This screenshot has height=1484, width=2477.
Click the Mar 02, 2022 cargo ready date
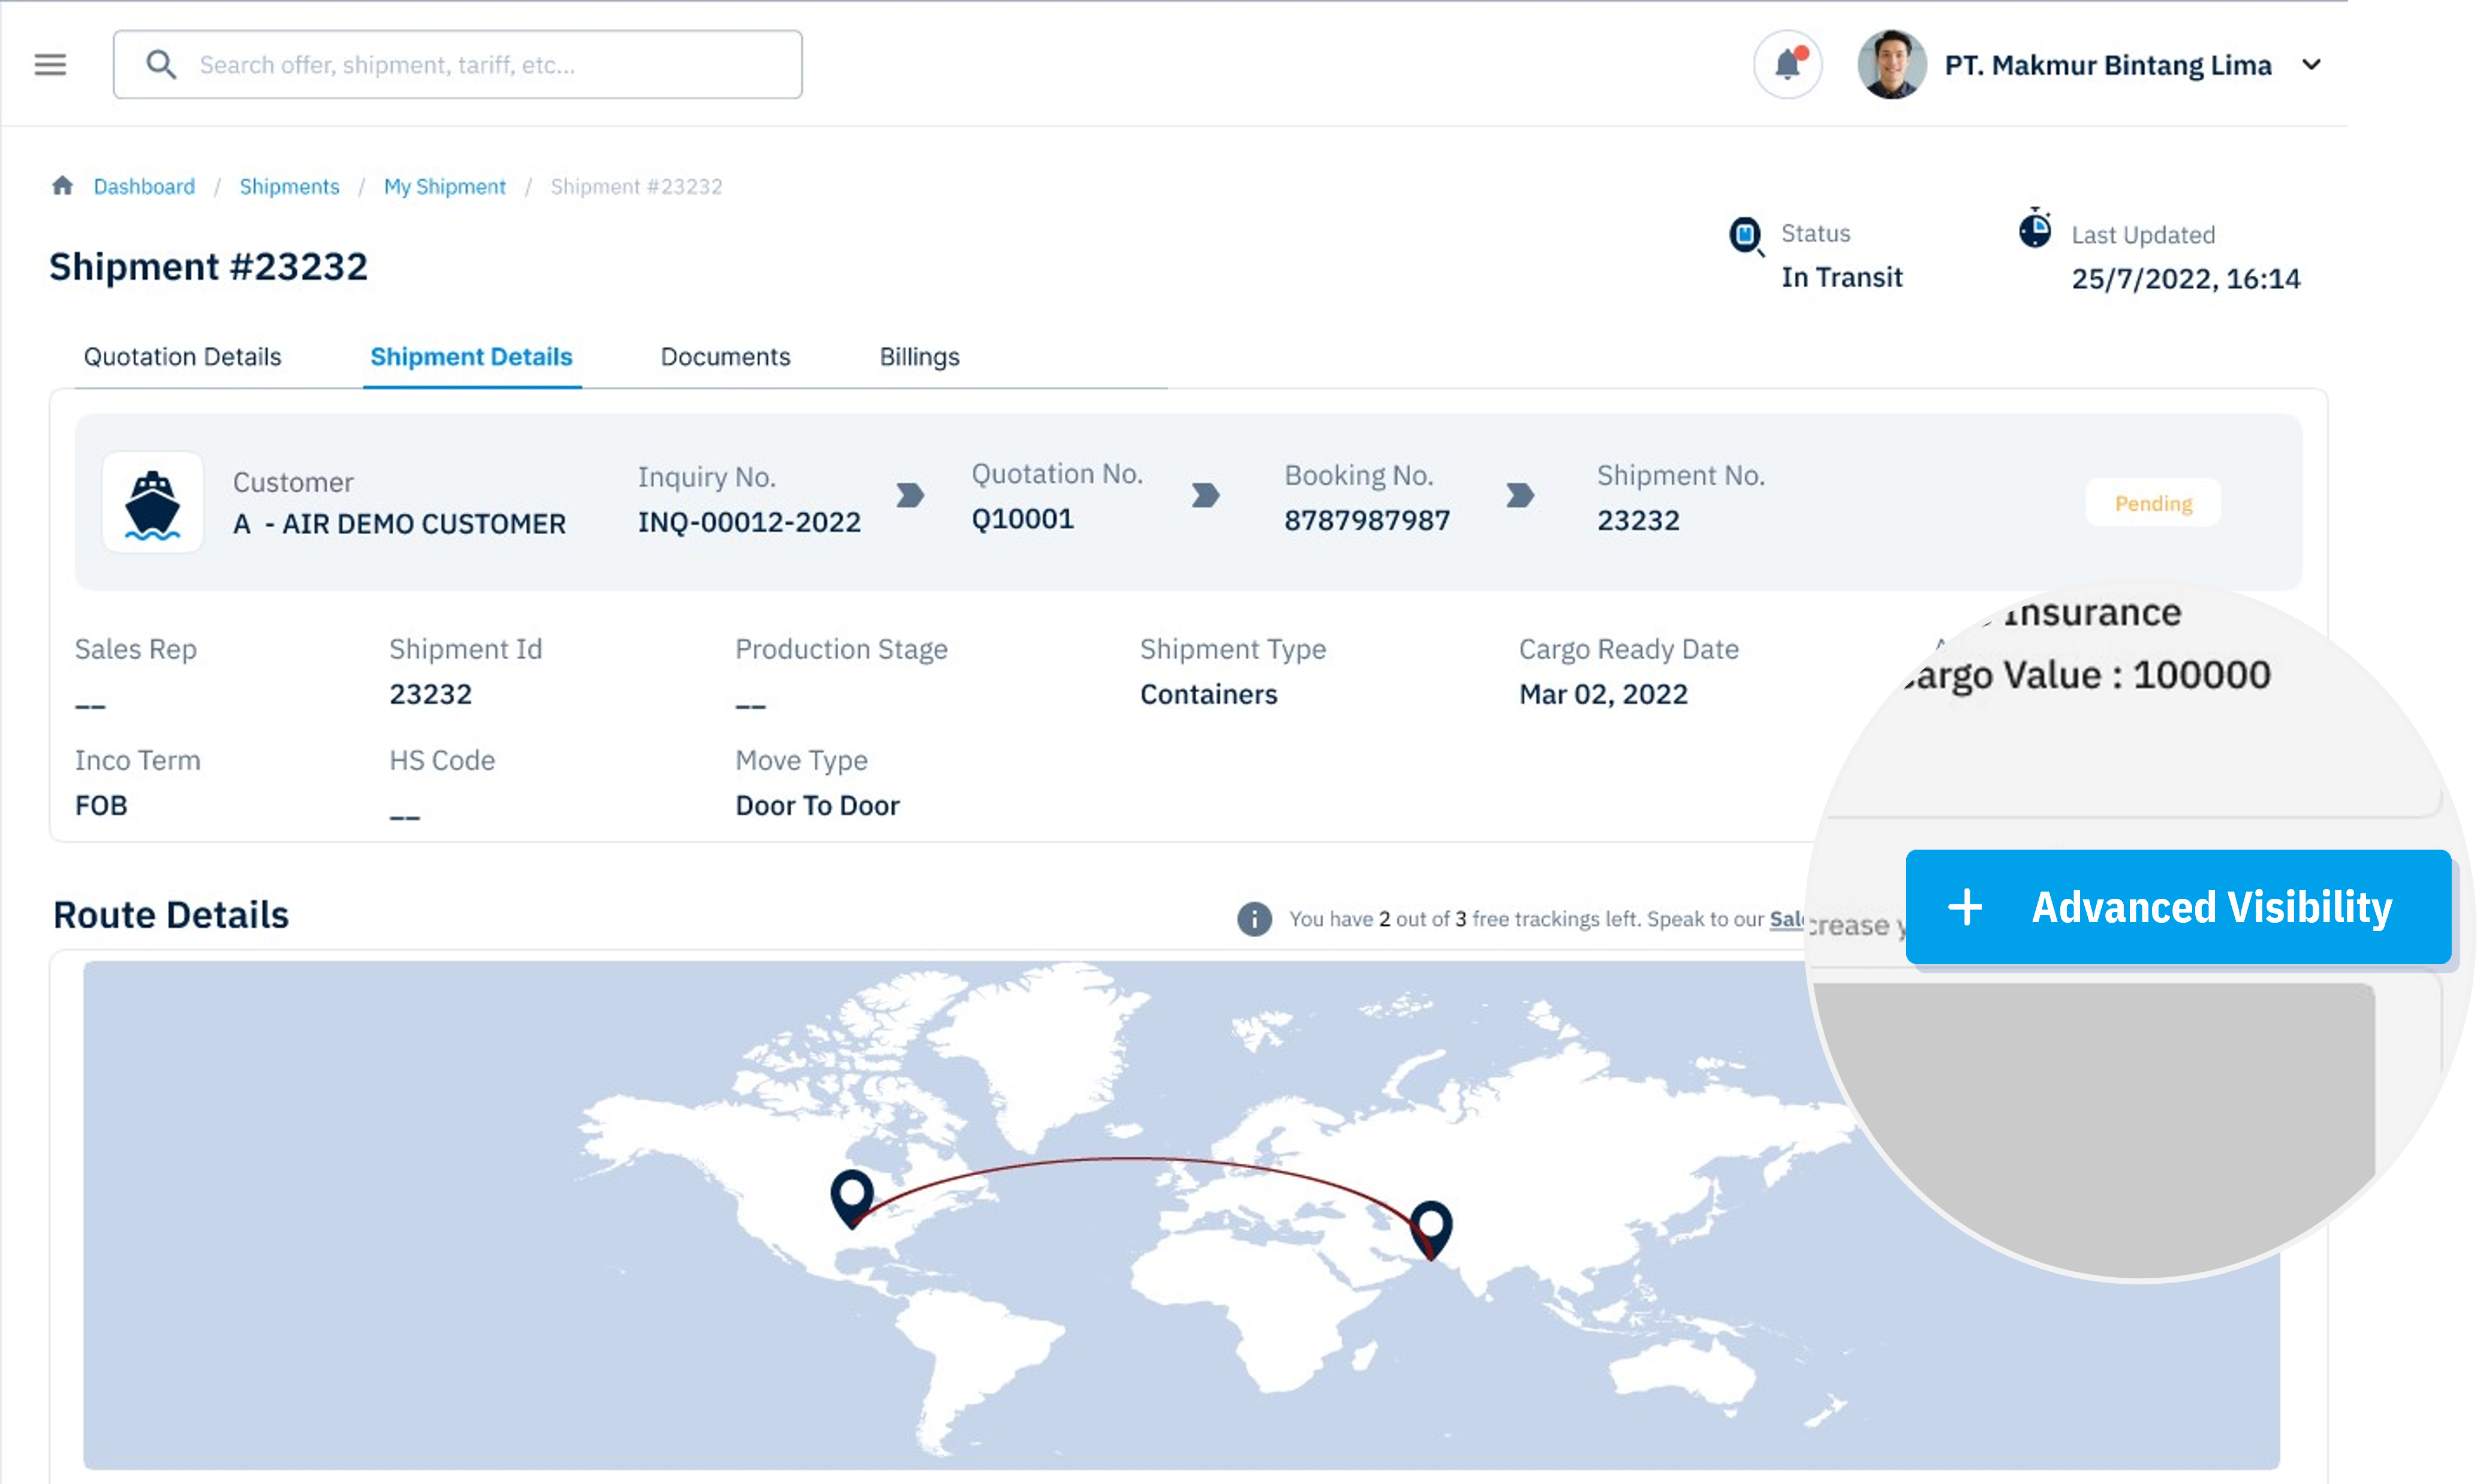tap(1603, 694)
